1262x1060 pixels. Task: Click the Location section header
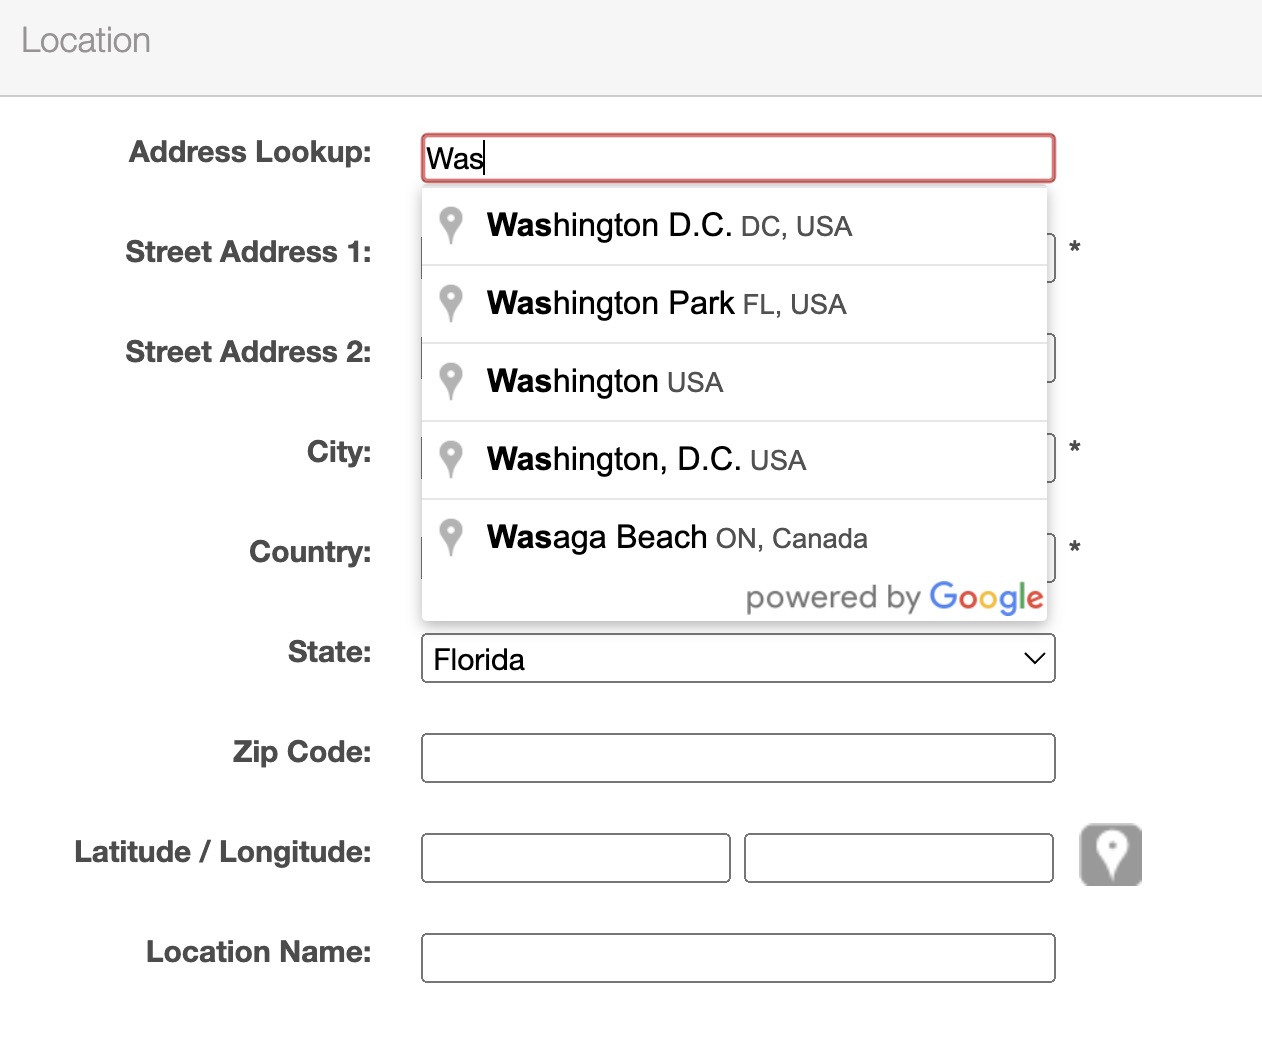(x=86, y=41)
